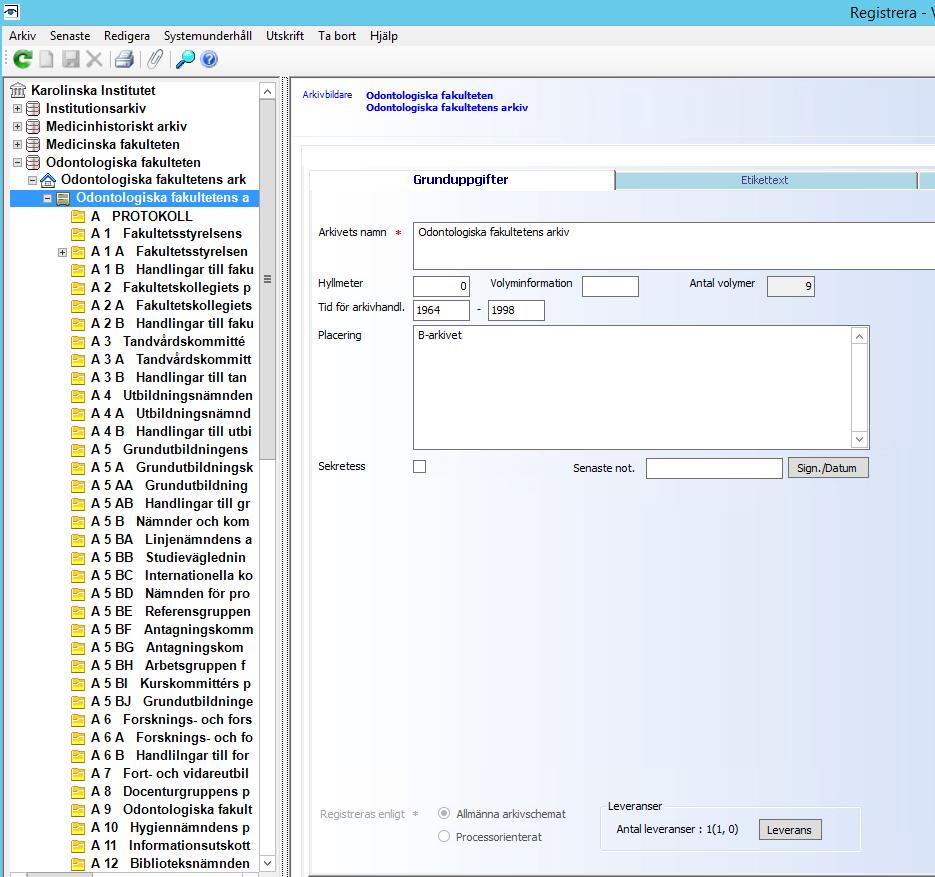The image size is (935, 877).
Task: Open the Ta bort menu
Action: 337,36
